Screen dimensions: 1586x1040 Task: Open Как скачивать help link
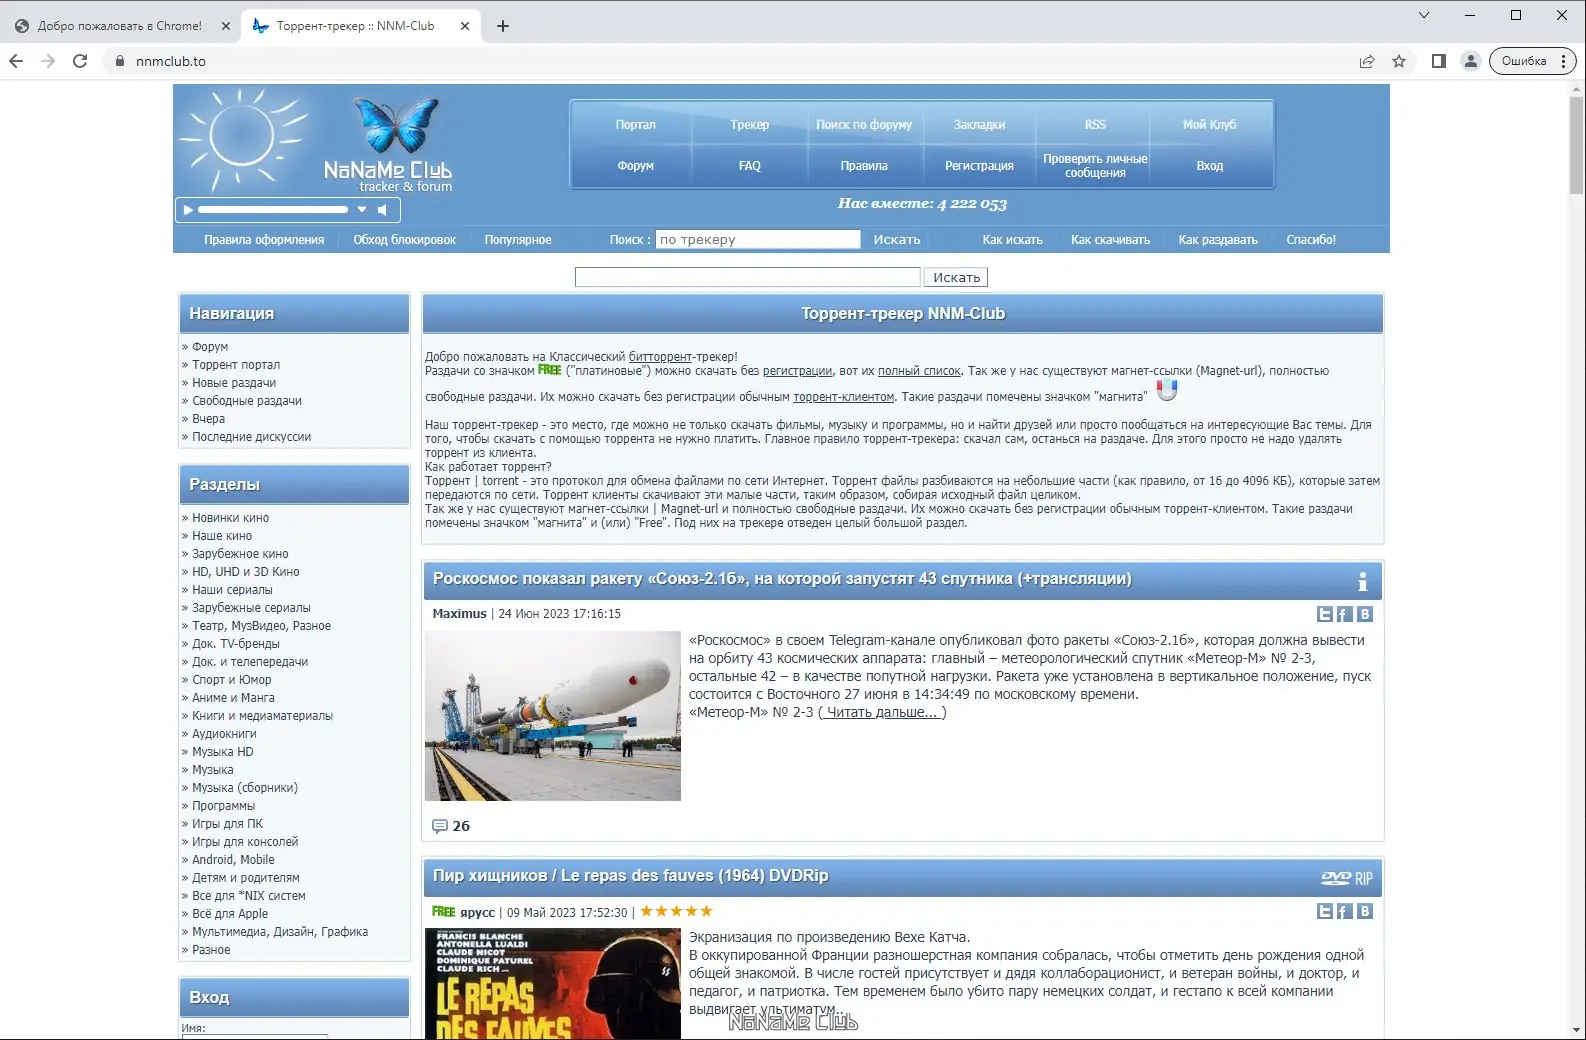1110,240
